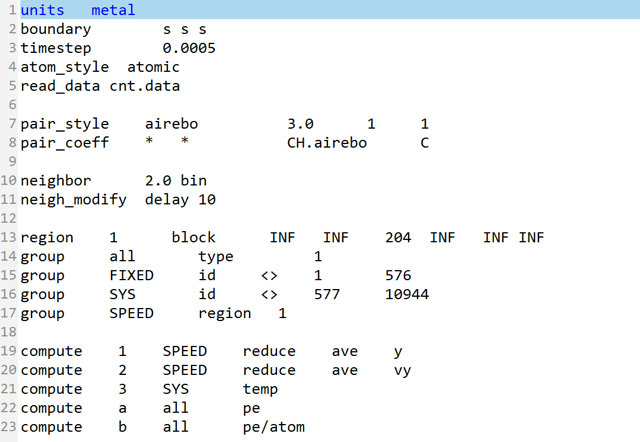Screen dimensions: 640x442
Task: Click the 'metal' units value on line 1
Action: pyautogui.click(x=112, y=10)
